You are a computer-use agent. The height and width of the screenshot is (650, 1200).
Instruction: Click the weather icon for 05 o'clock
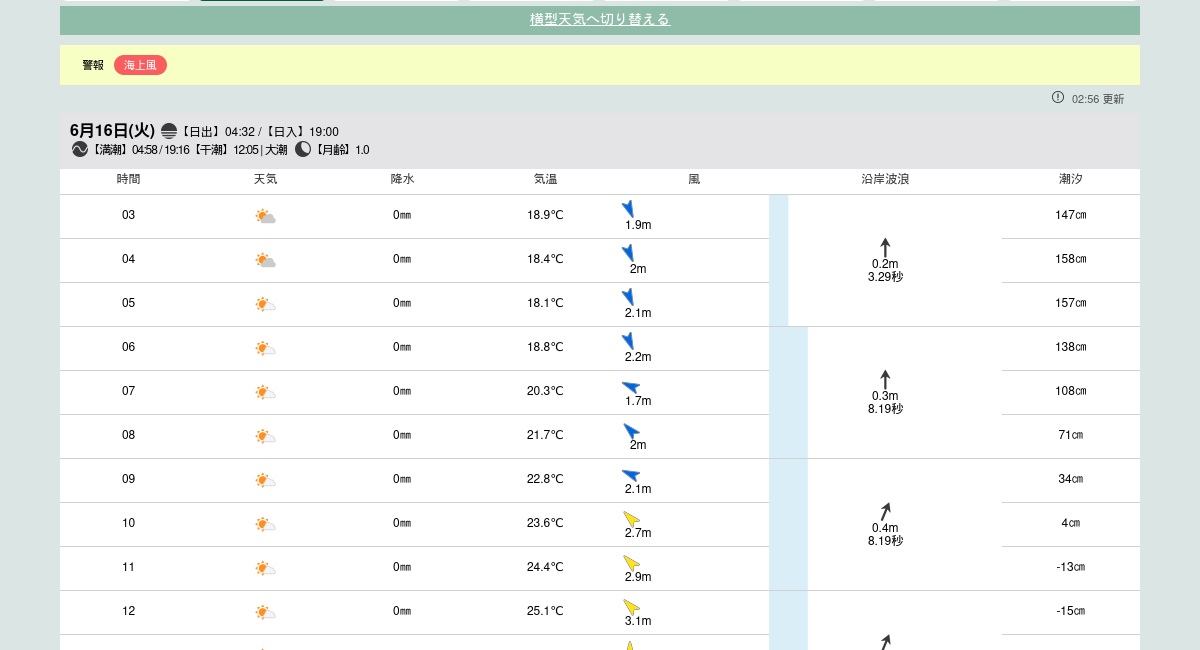click(x=265, y=303)
